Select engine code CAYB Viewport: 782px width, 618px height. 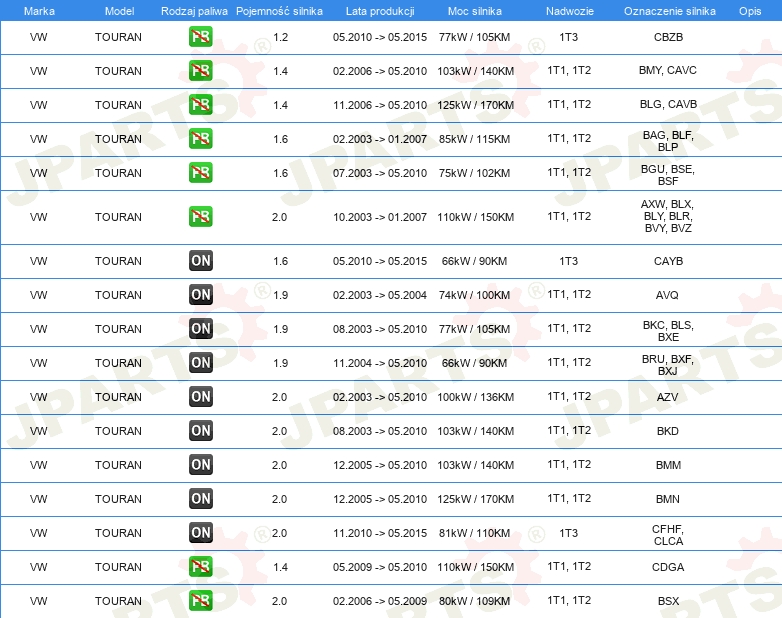(x=668, y=261)
